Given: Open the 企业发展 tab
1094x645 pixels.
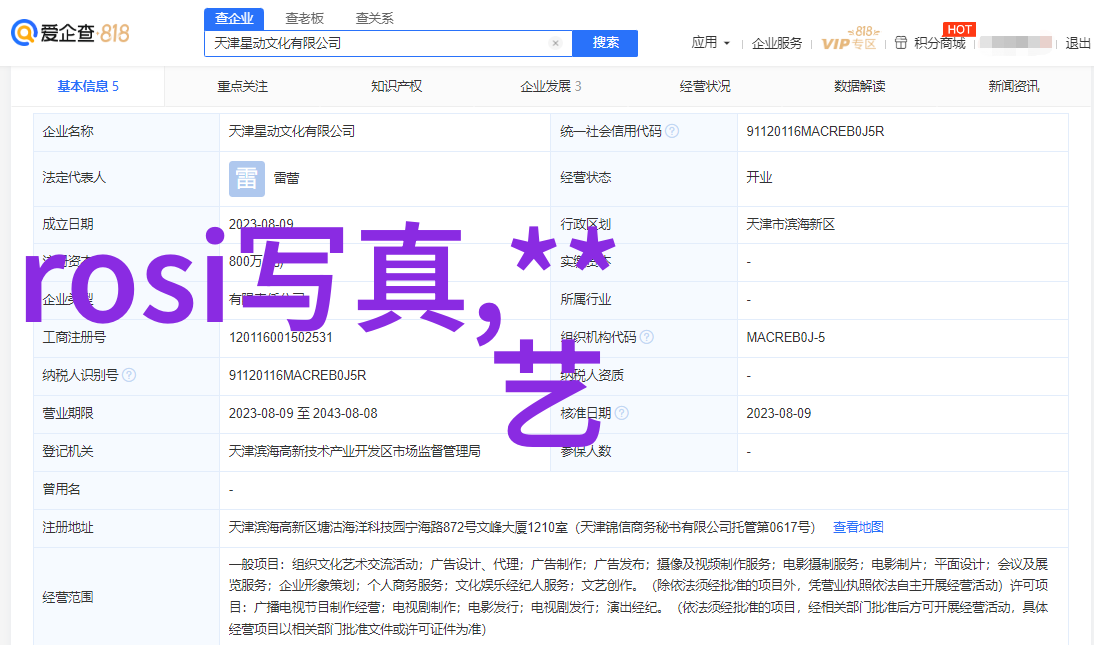Looking at the screenshot, I should [x=550, y=86].
